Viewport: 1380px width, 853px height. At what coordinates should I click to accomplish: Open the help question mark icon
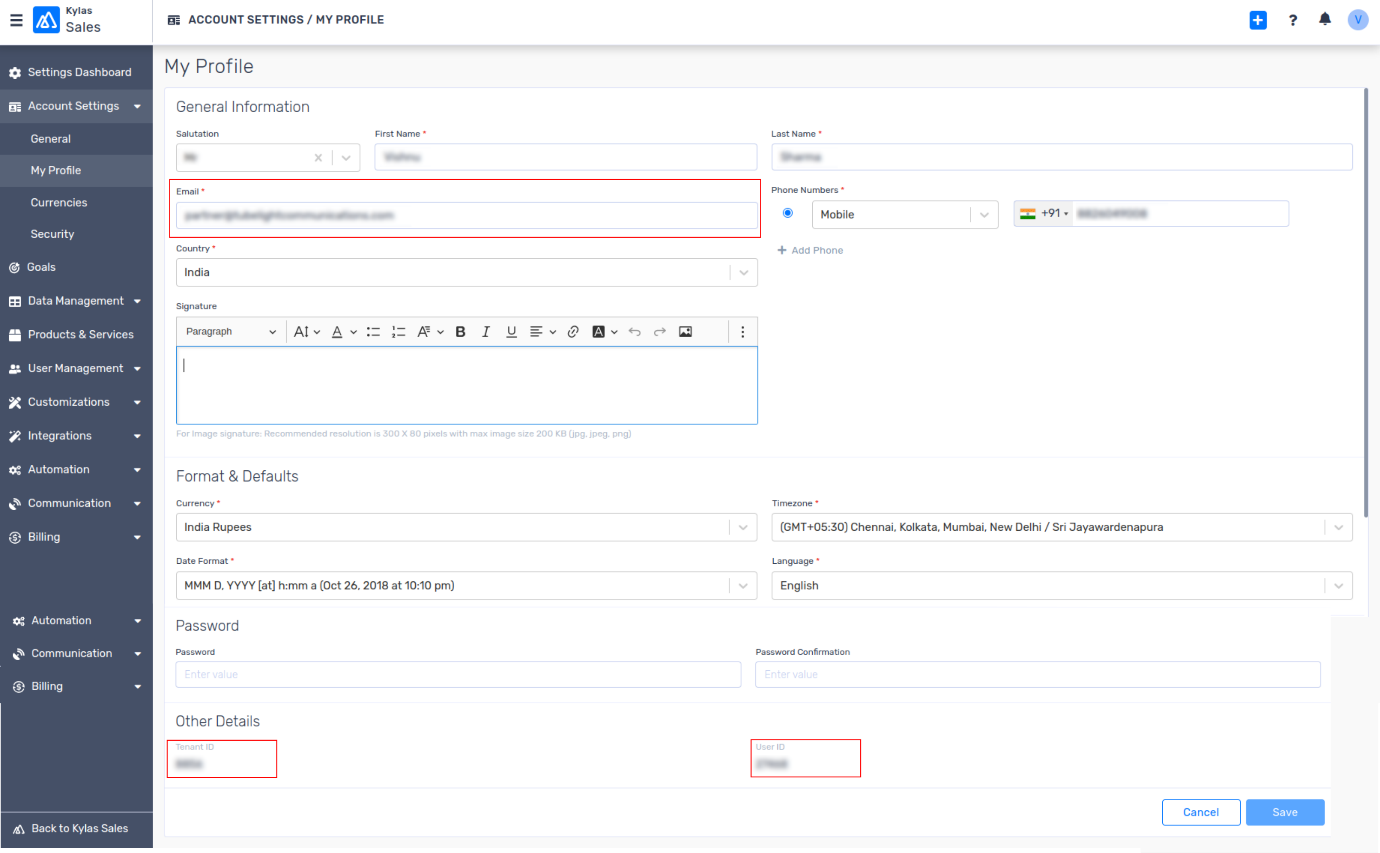(1293, 20)
